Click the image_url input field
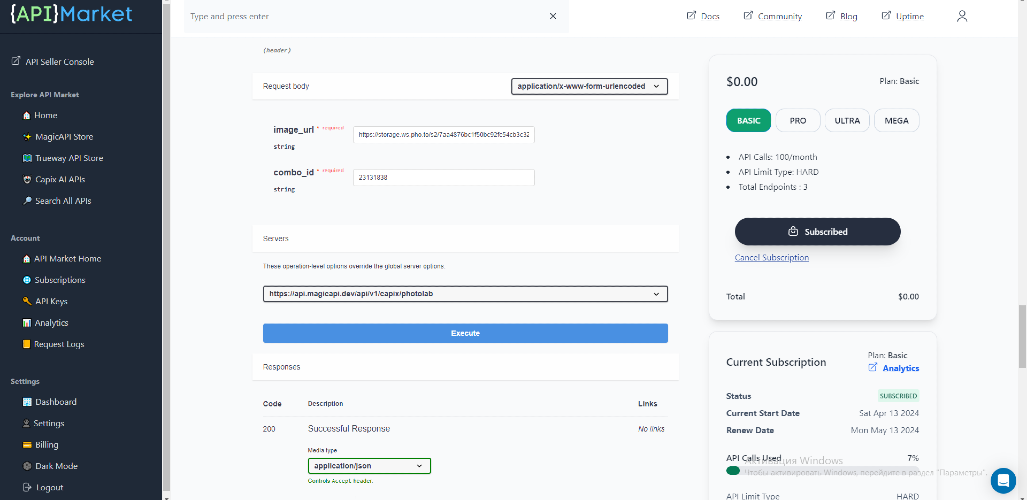This screenshot has width=1027, height=500. (444, 133)
